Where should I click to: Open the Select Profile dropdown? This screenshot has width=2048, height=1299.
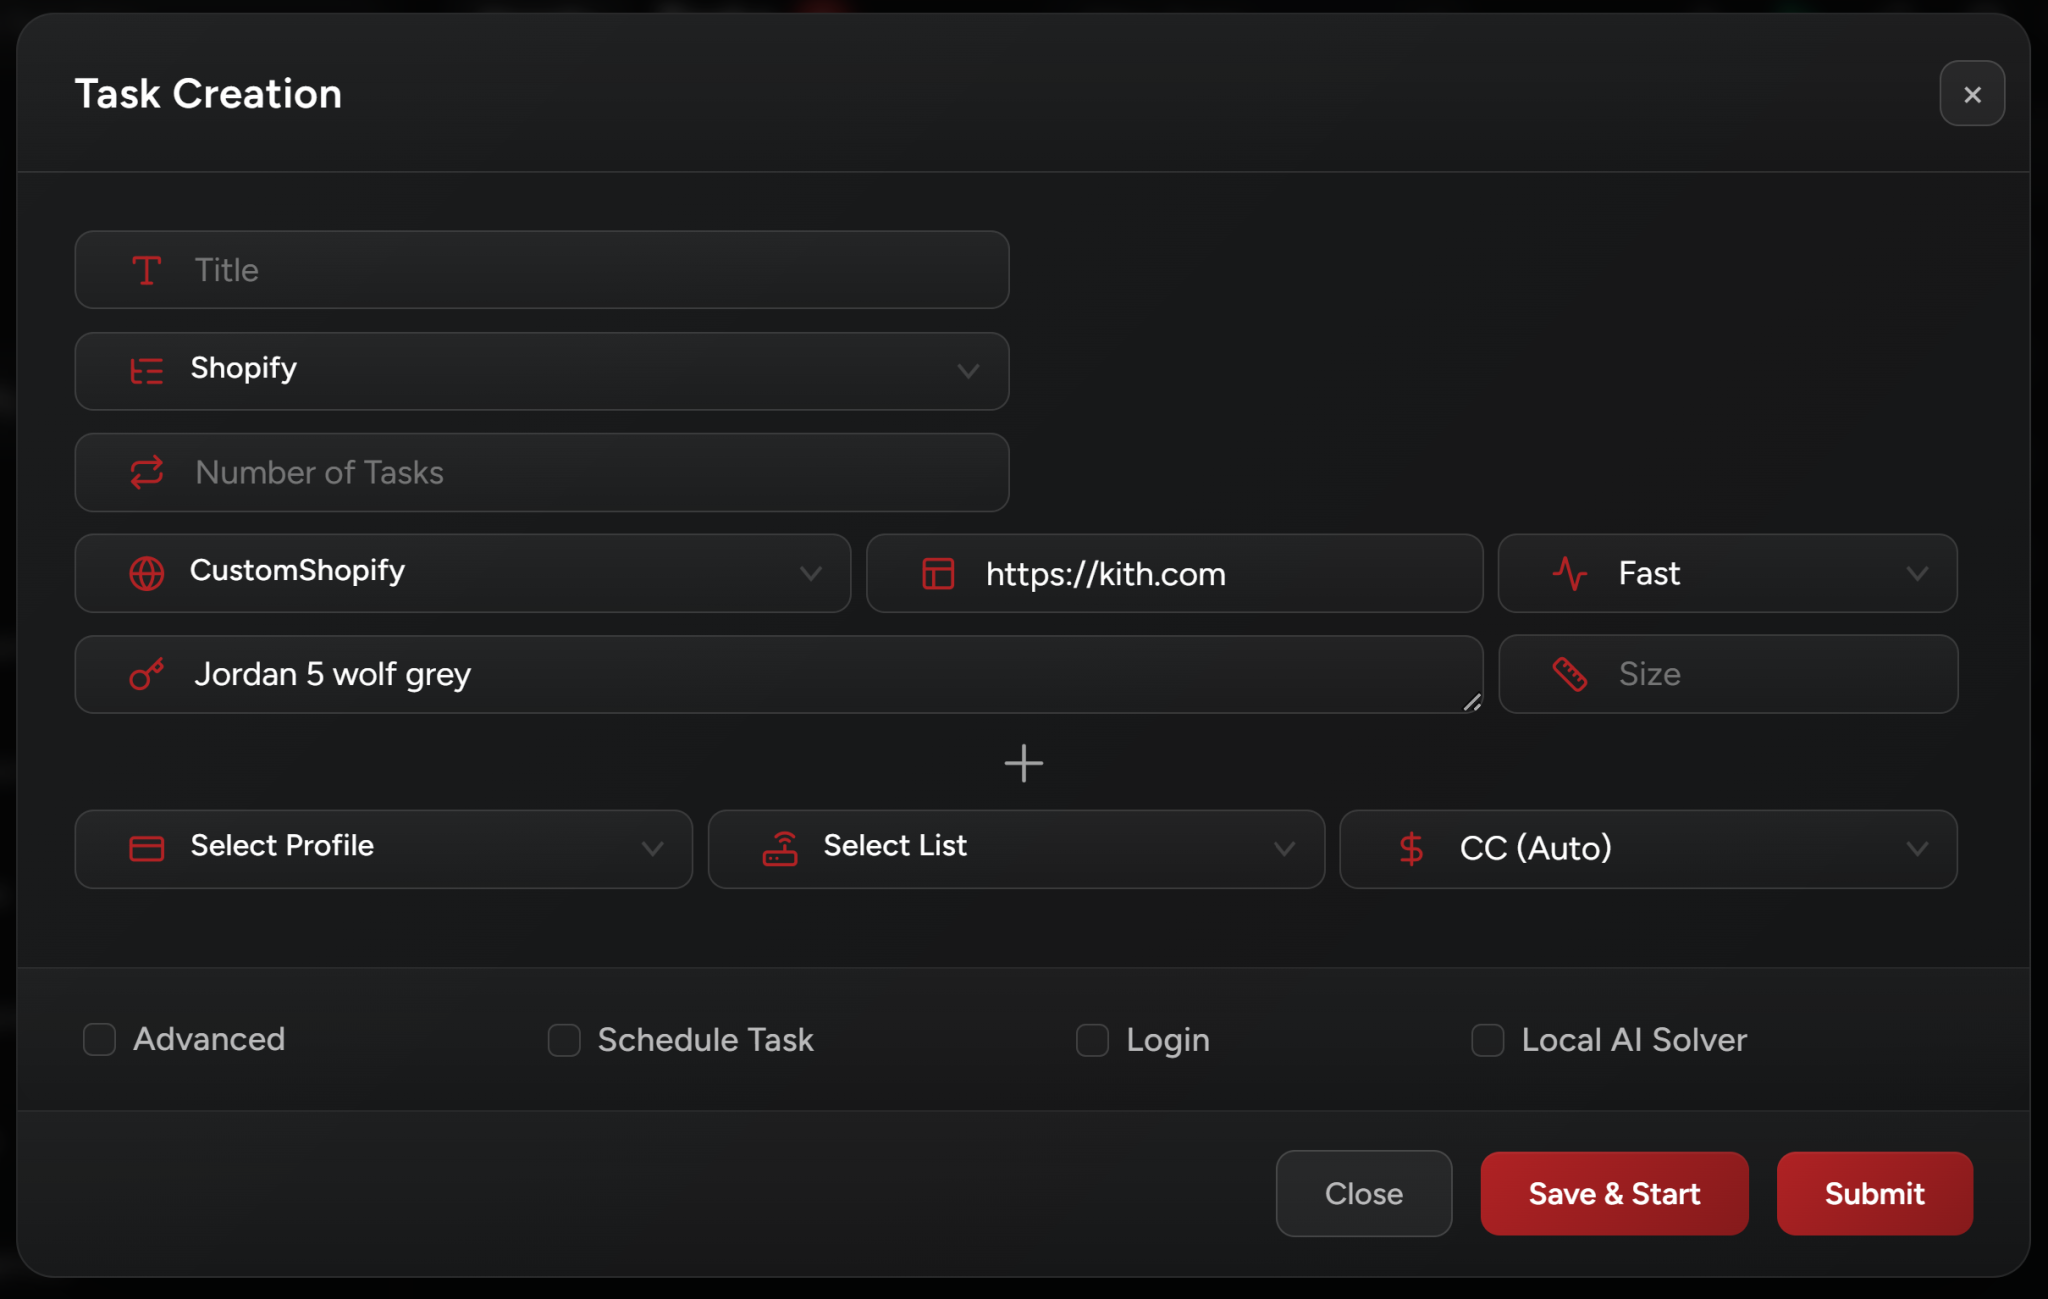383,849
